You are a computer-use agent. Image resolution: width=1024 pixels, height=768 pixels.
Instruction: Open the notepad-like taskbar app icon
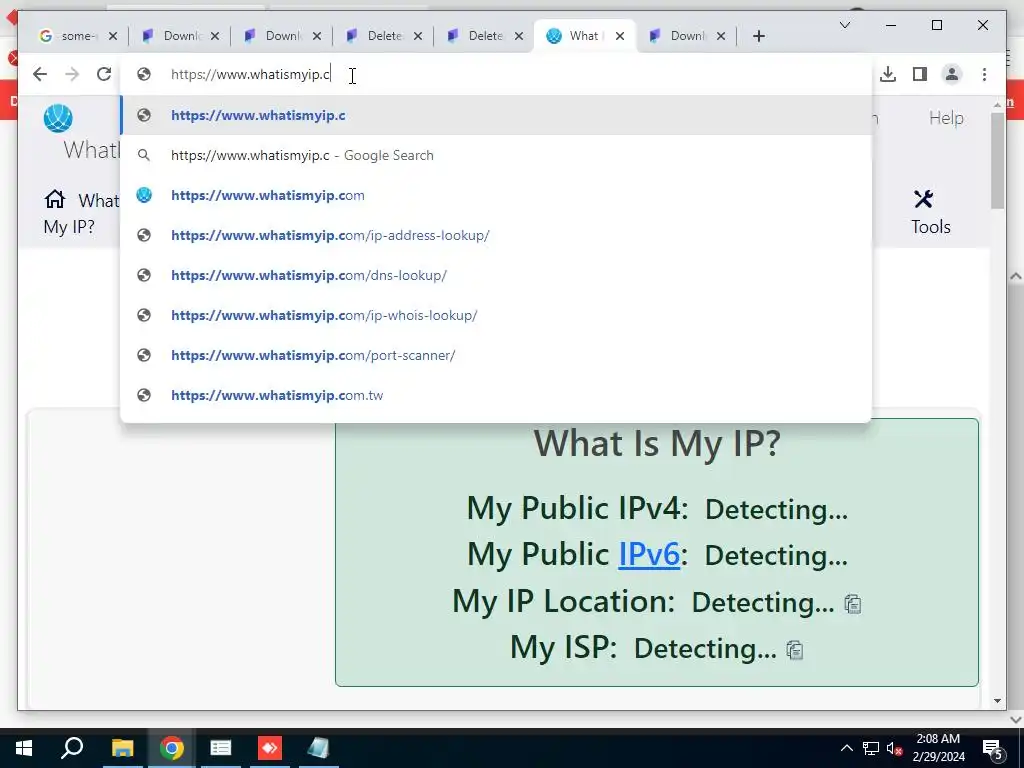(319, 748)
